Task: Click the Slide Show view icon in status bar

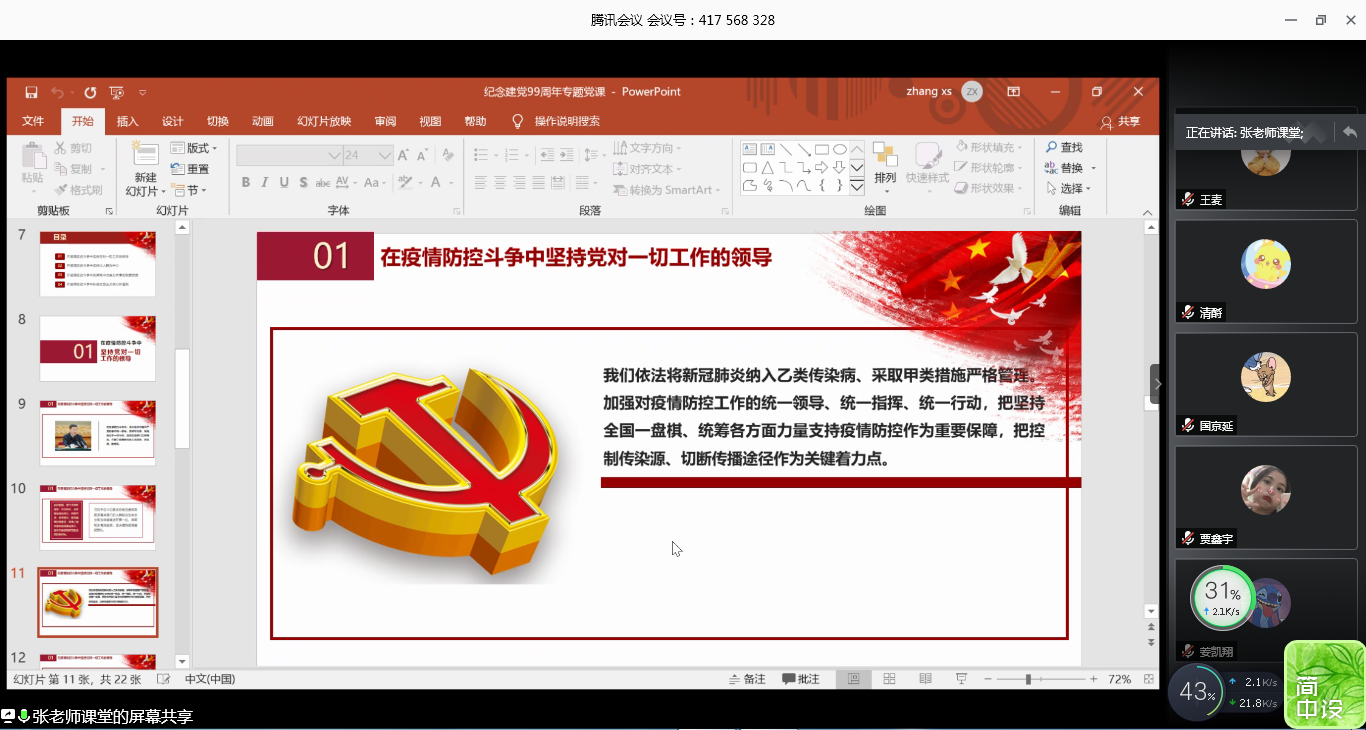Action: pos(961,679)
